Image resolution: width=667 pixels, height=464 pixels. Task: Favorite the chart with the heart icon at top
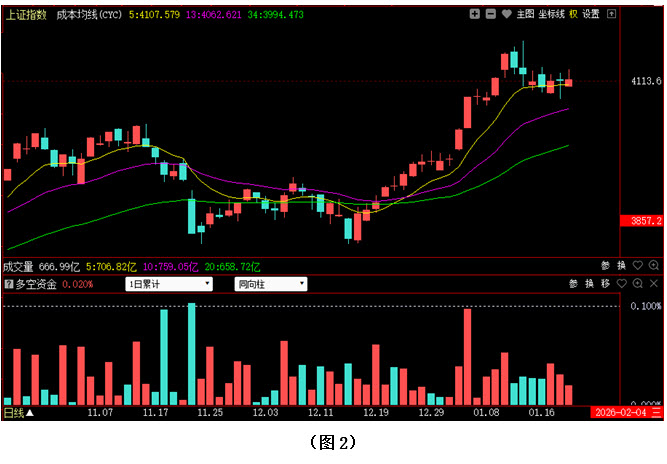tap(506, 14)
